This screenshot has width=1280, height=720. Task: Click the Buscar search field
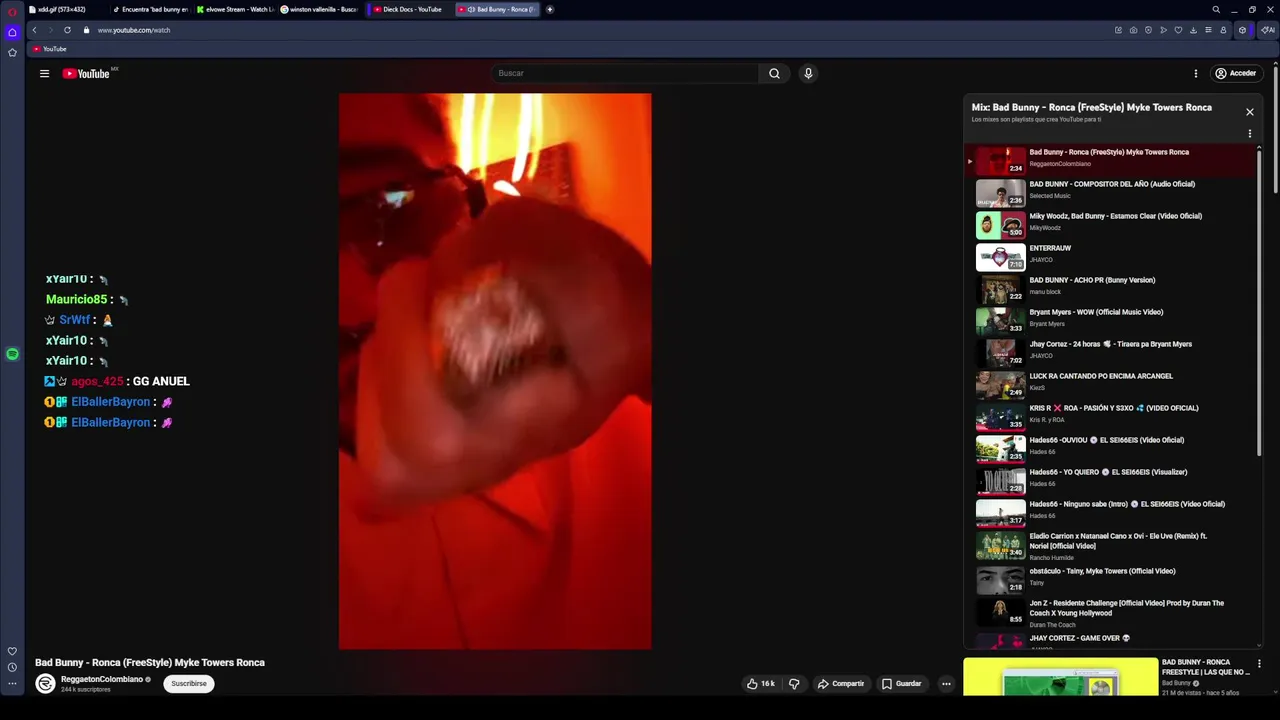pyautogui.click(x=625, y=73)
